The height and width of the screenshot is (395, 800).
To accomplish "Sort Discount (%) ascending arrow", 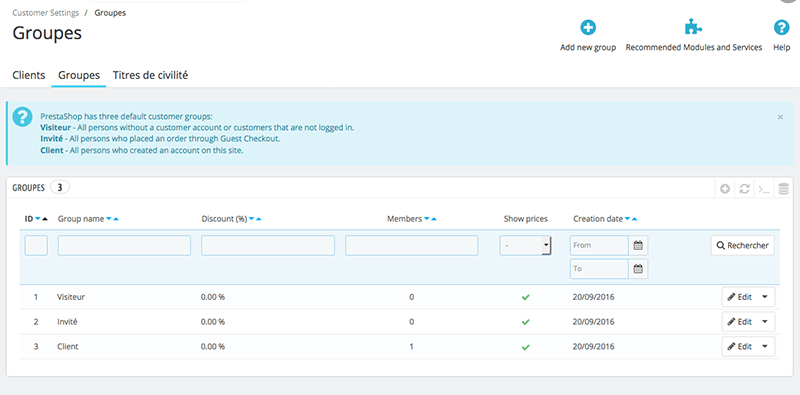I will 259,219.
